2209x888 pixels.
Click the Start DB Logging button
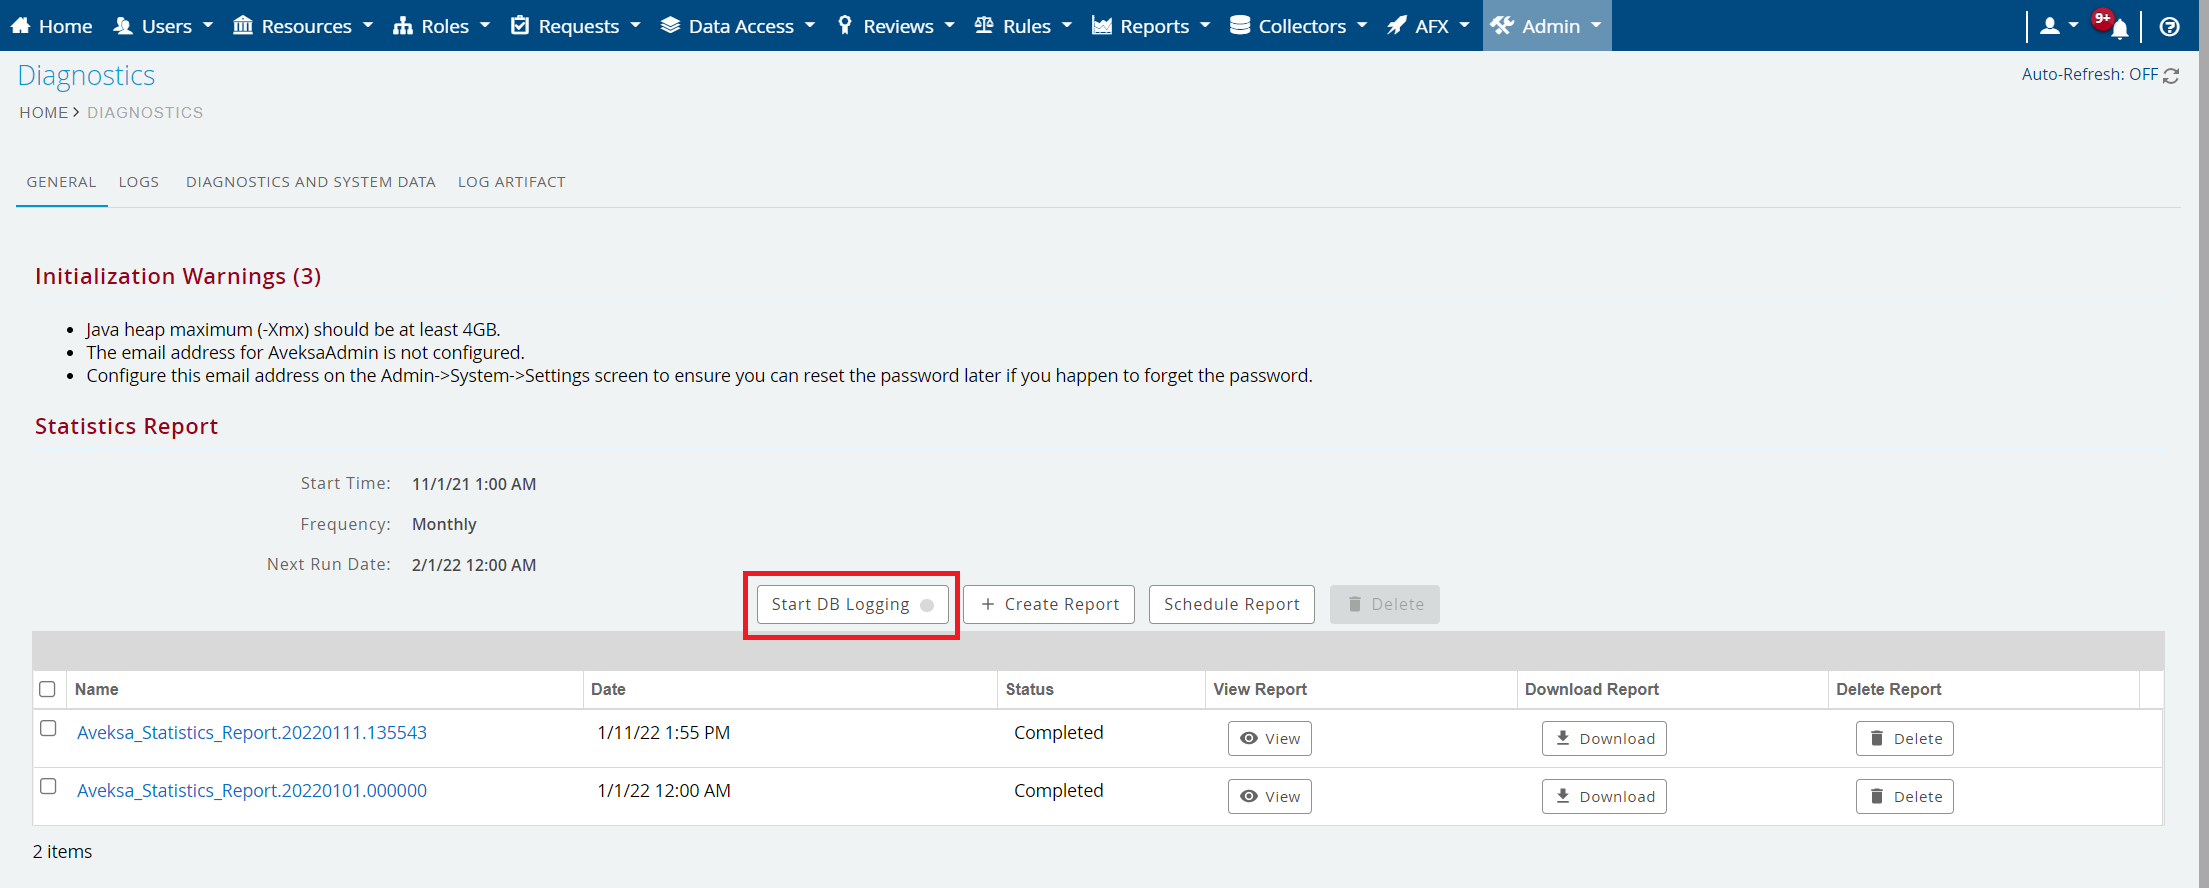pos(852,605)
